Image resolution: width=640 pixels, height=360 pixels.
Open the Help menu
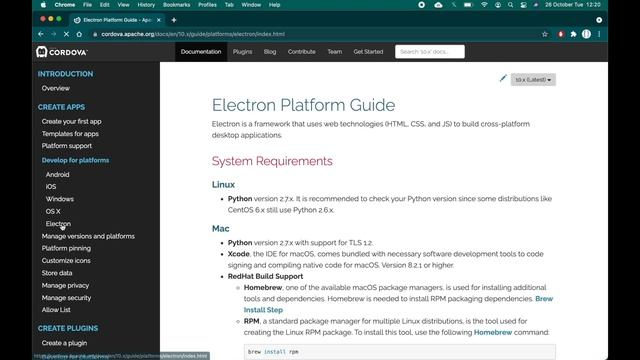point(274,5)
